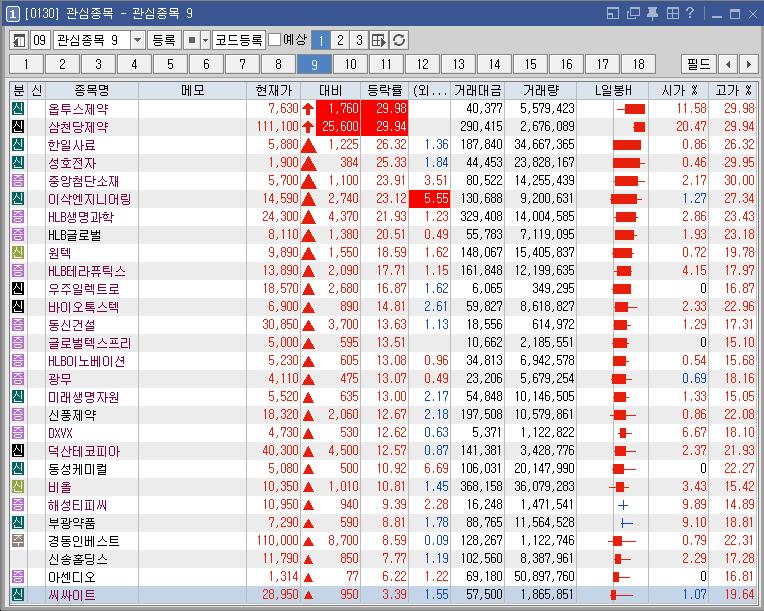Open help via the question mark icon

tap(690, 13)
